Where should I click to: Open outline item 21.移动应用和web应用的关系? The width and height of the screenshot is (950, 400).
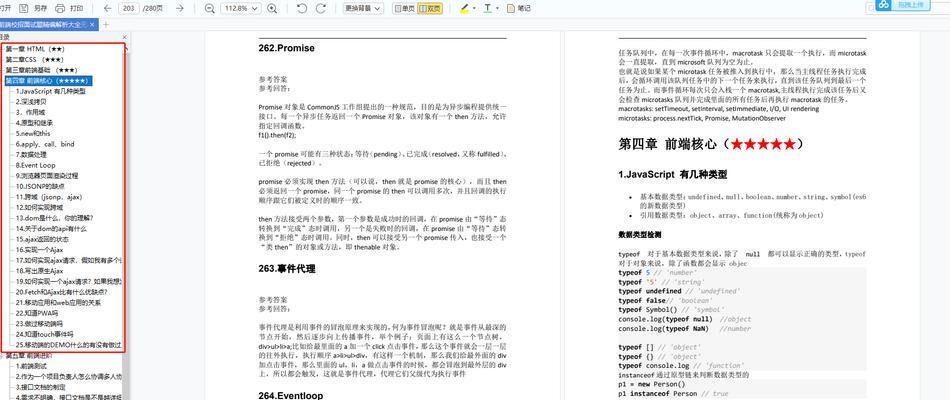click(58, 302)
